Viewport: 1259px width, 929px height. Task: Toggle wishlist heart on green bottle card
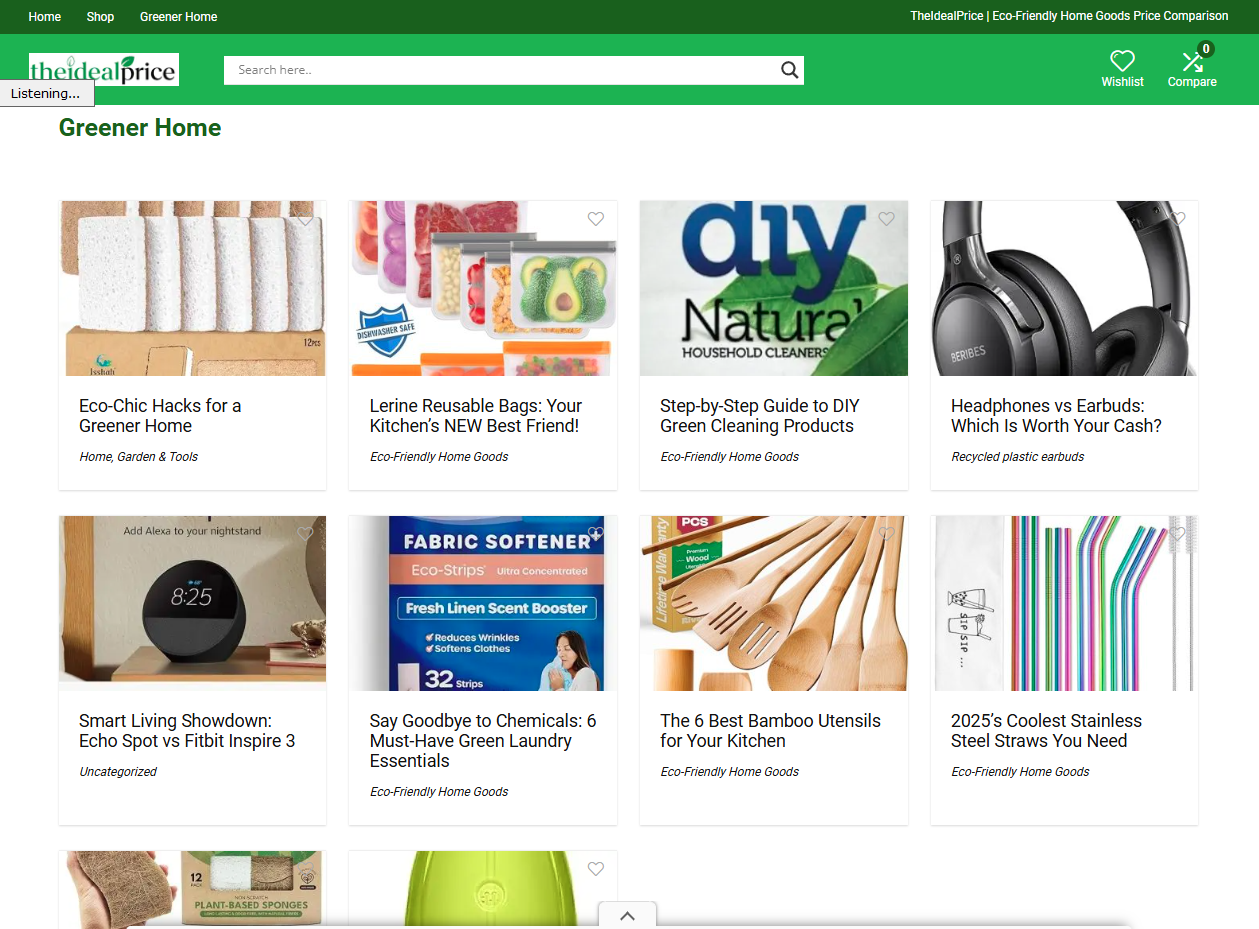coord(596,869)
